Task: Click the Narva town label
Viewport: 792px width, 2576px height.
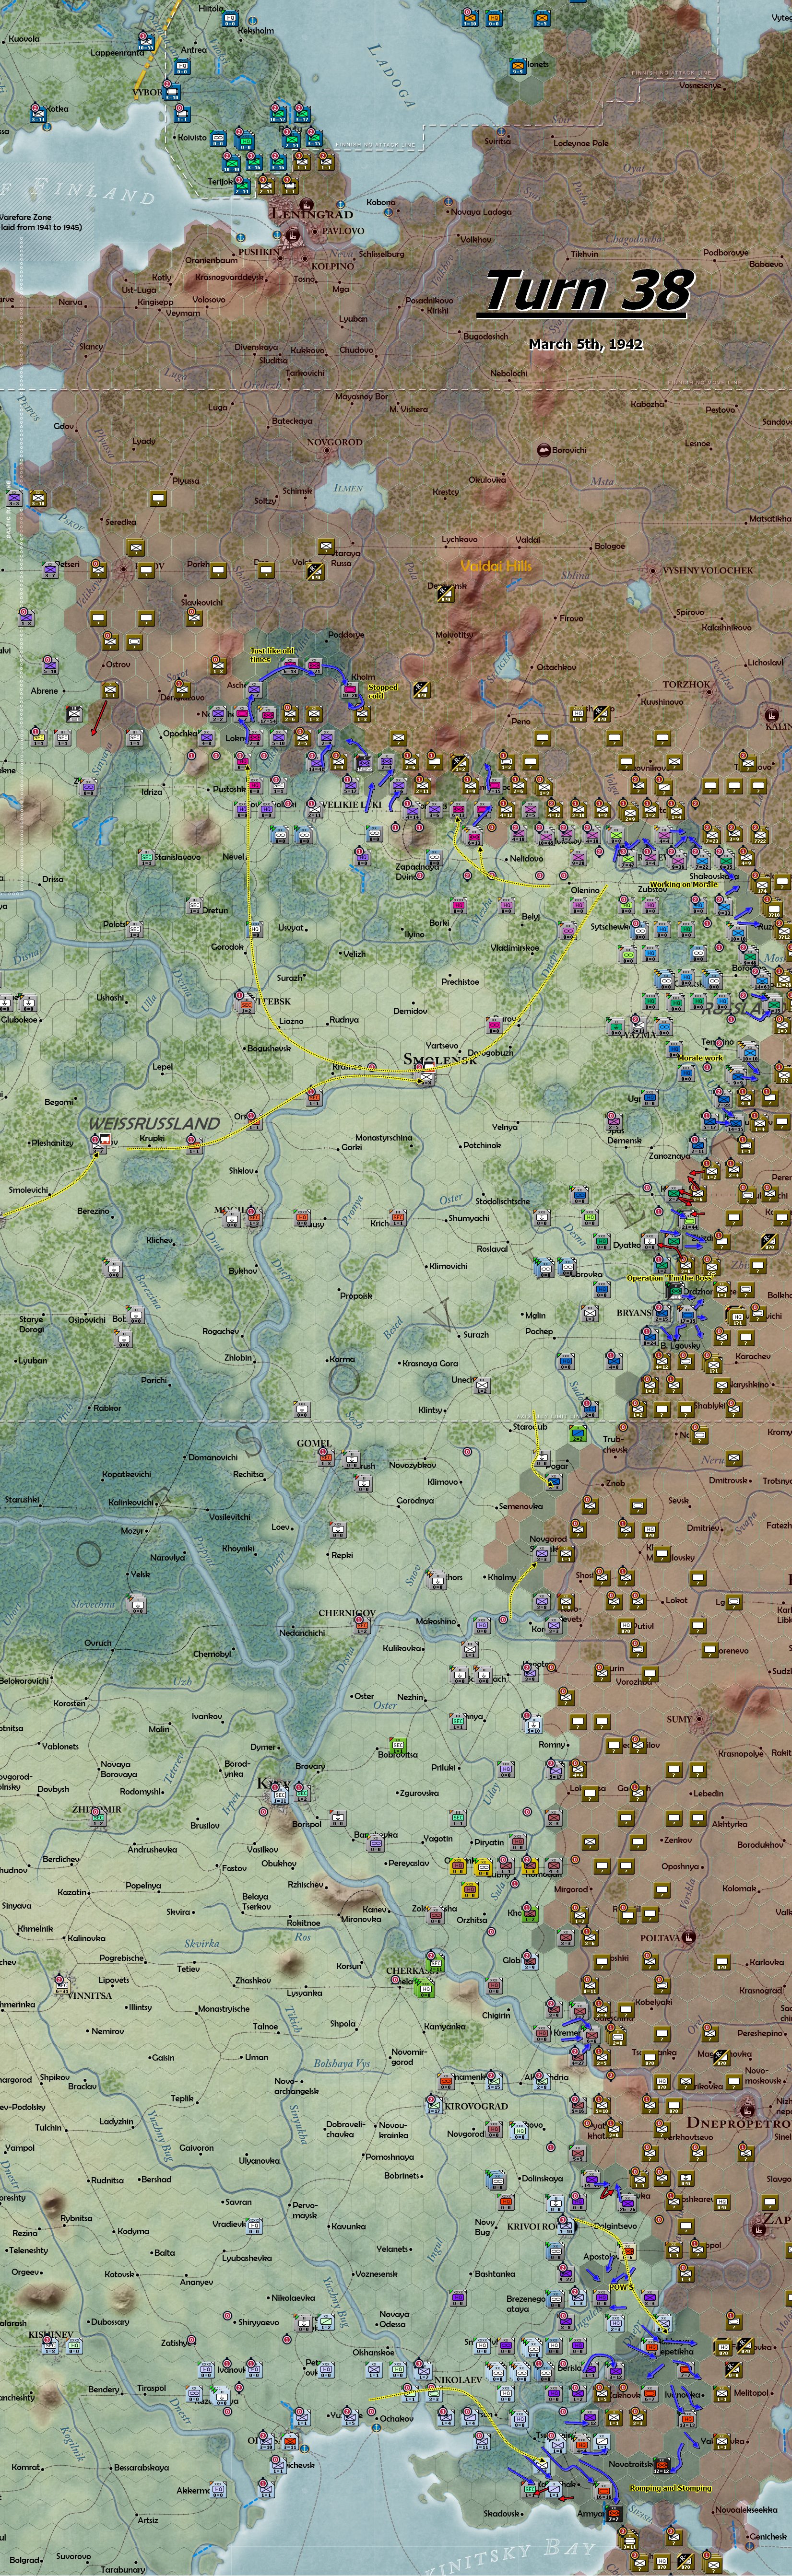Action: [70, 301]
